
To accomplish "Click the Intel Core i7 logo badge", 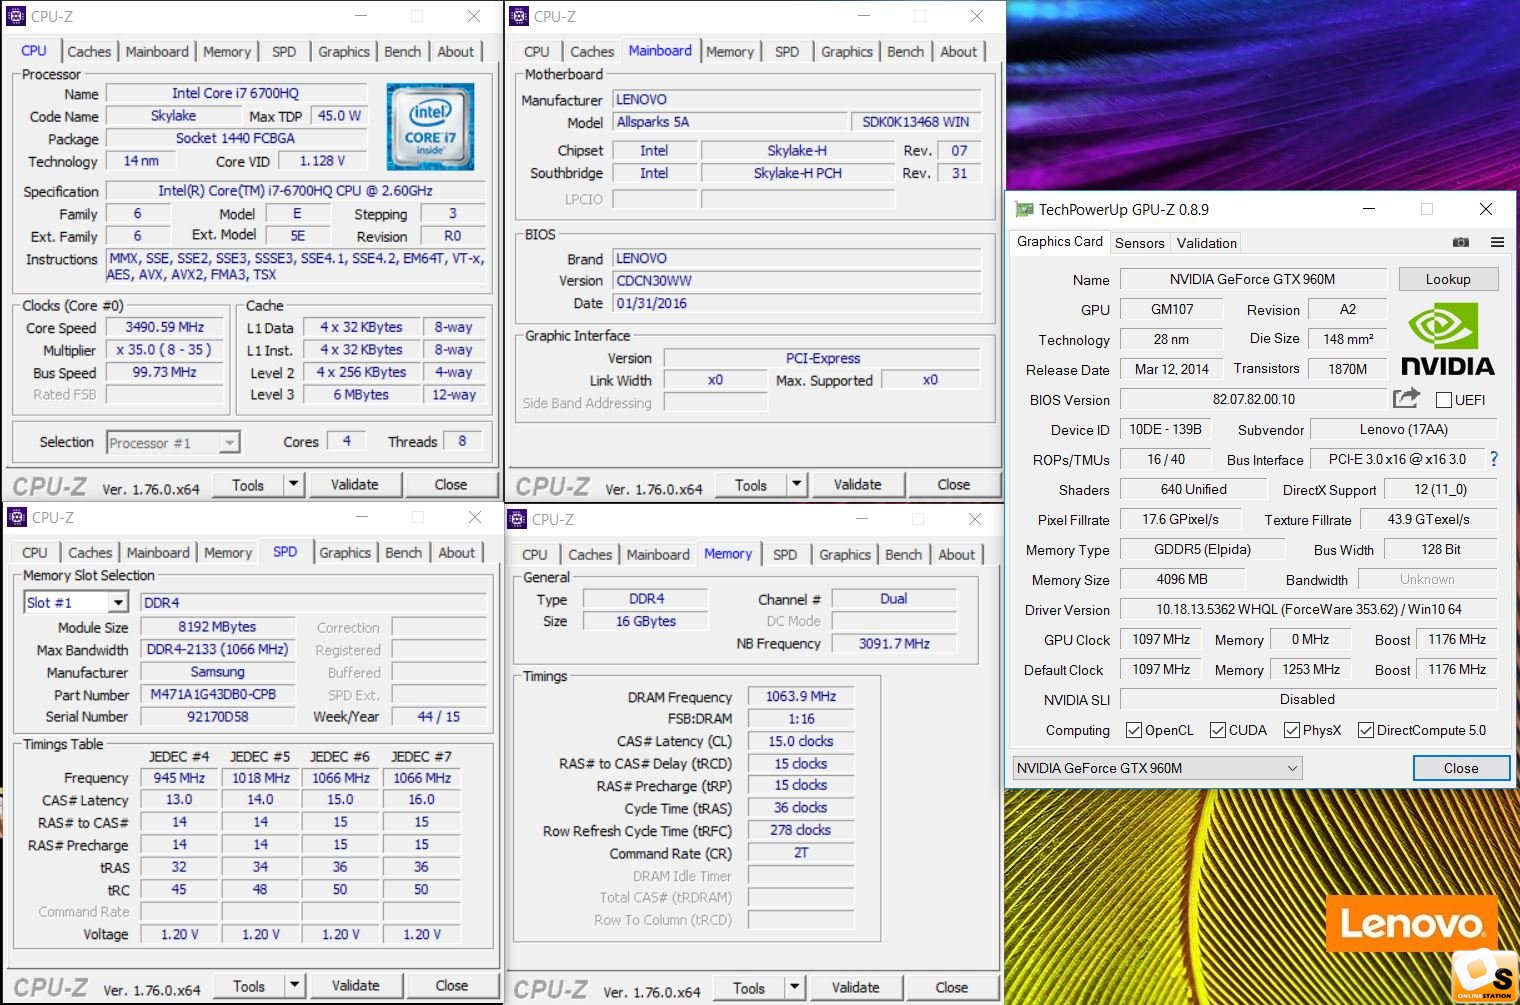I will (x=431, y=126).
